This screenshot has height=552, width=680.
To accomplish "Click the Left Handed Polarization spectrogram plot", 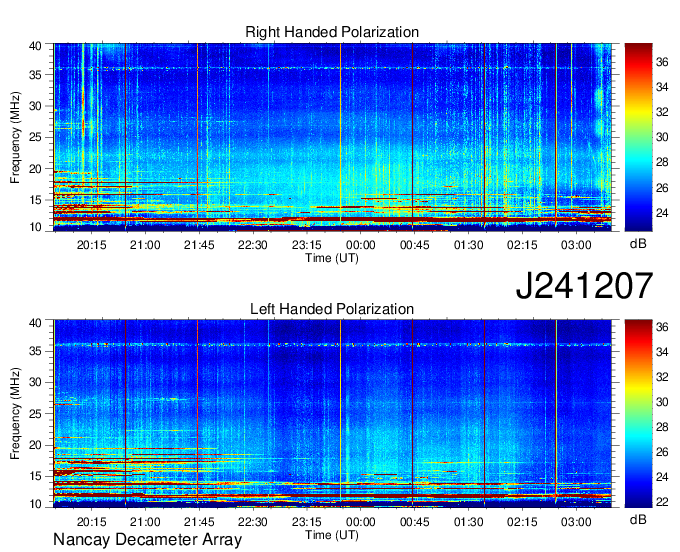I will (332, 414).
